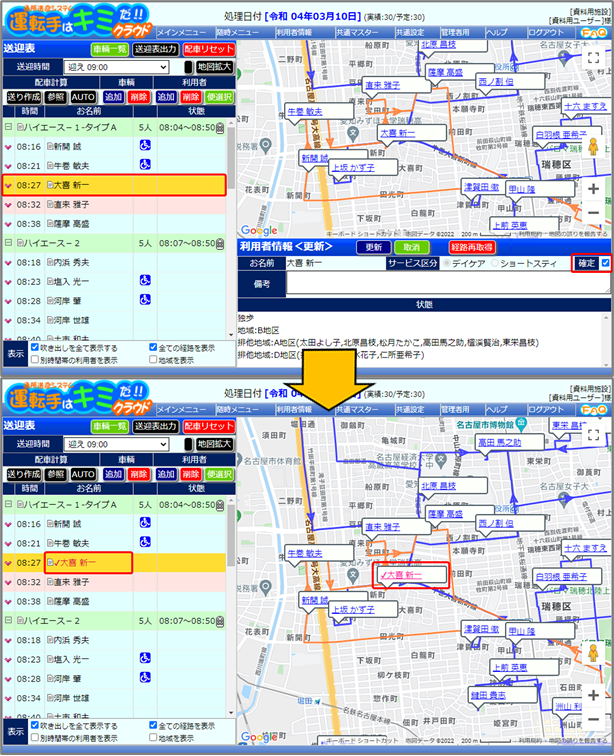Click wheelchair icon for 牛巻 敏夫 in upper list
The width and height of the screenshot is (614, 756).
tap(145, 164)
